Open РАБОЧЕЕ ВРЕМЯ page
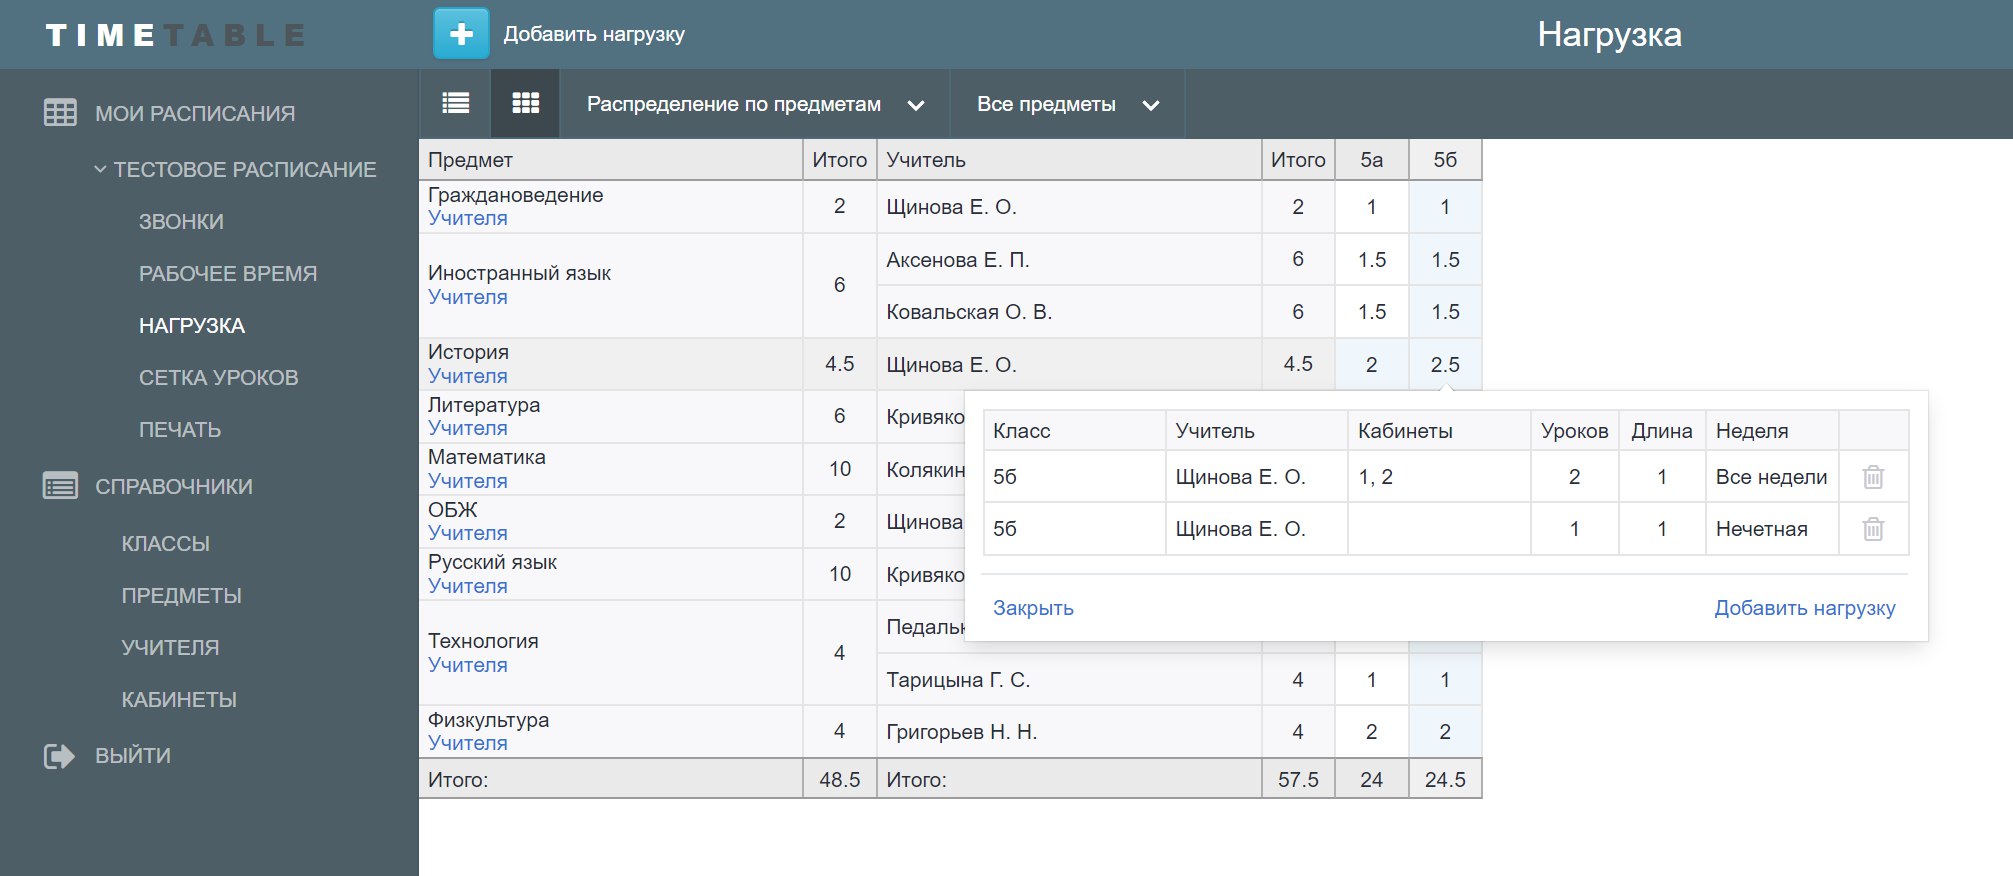This screenshot has width=2013, height=876. [x=228, y=273]
